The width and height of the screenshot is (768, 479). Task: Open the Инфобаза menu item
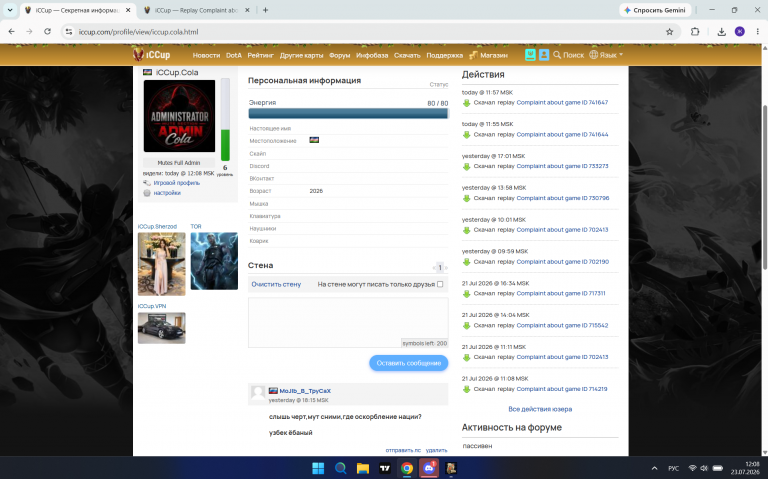click(372, 55)
